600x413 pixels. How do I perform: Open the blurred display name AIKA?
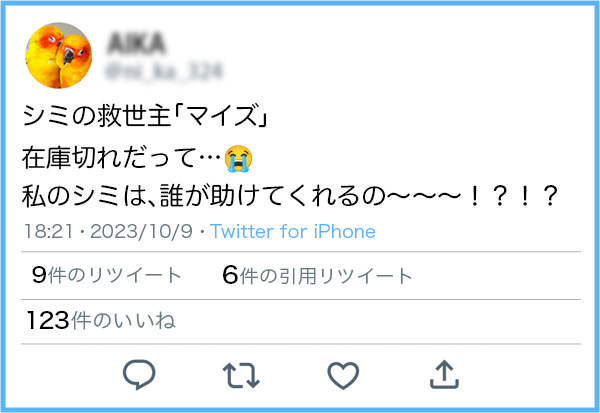click(x=137, y=43)
